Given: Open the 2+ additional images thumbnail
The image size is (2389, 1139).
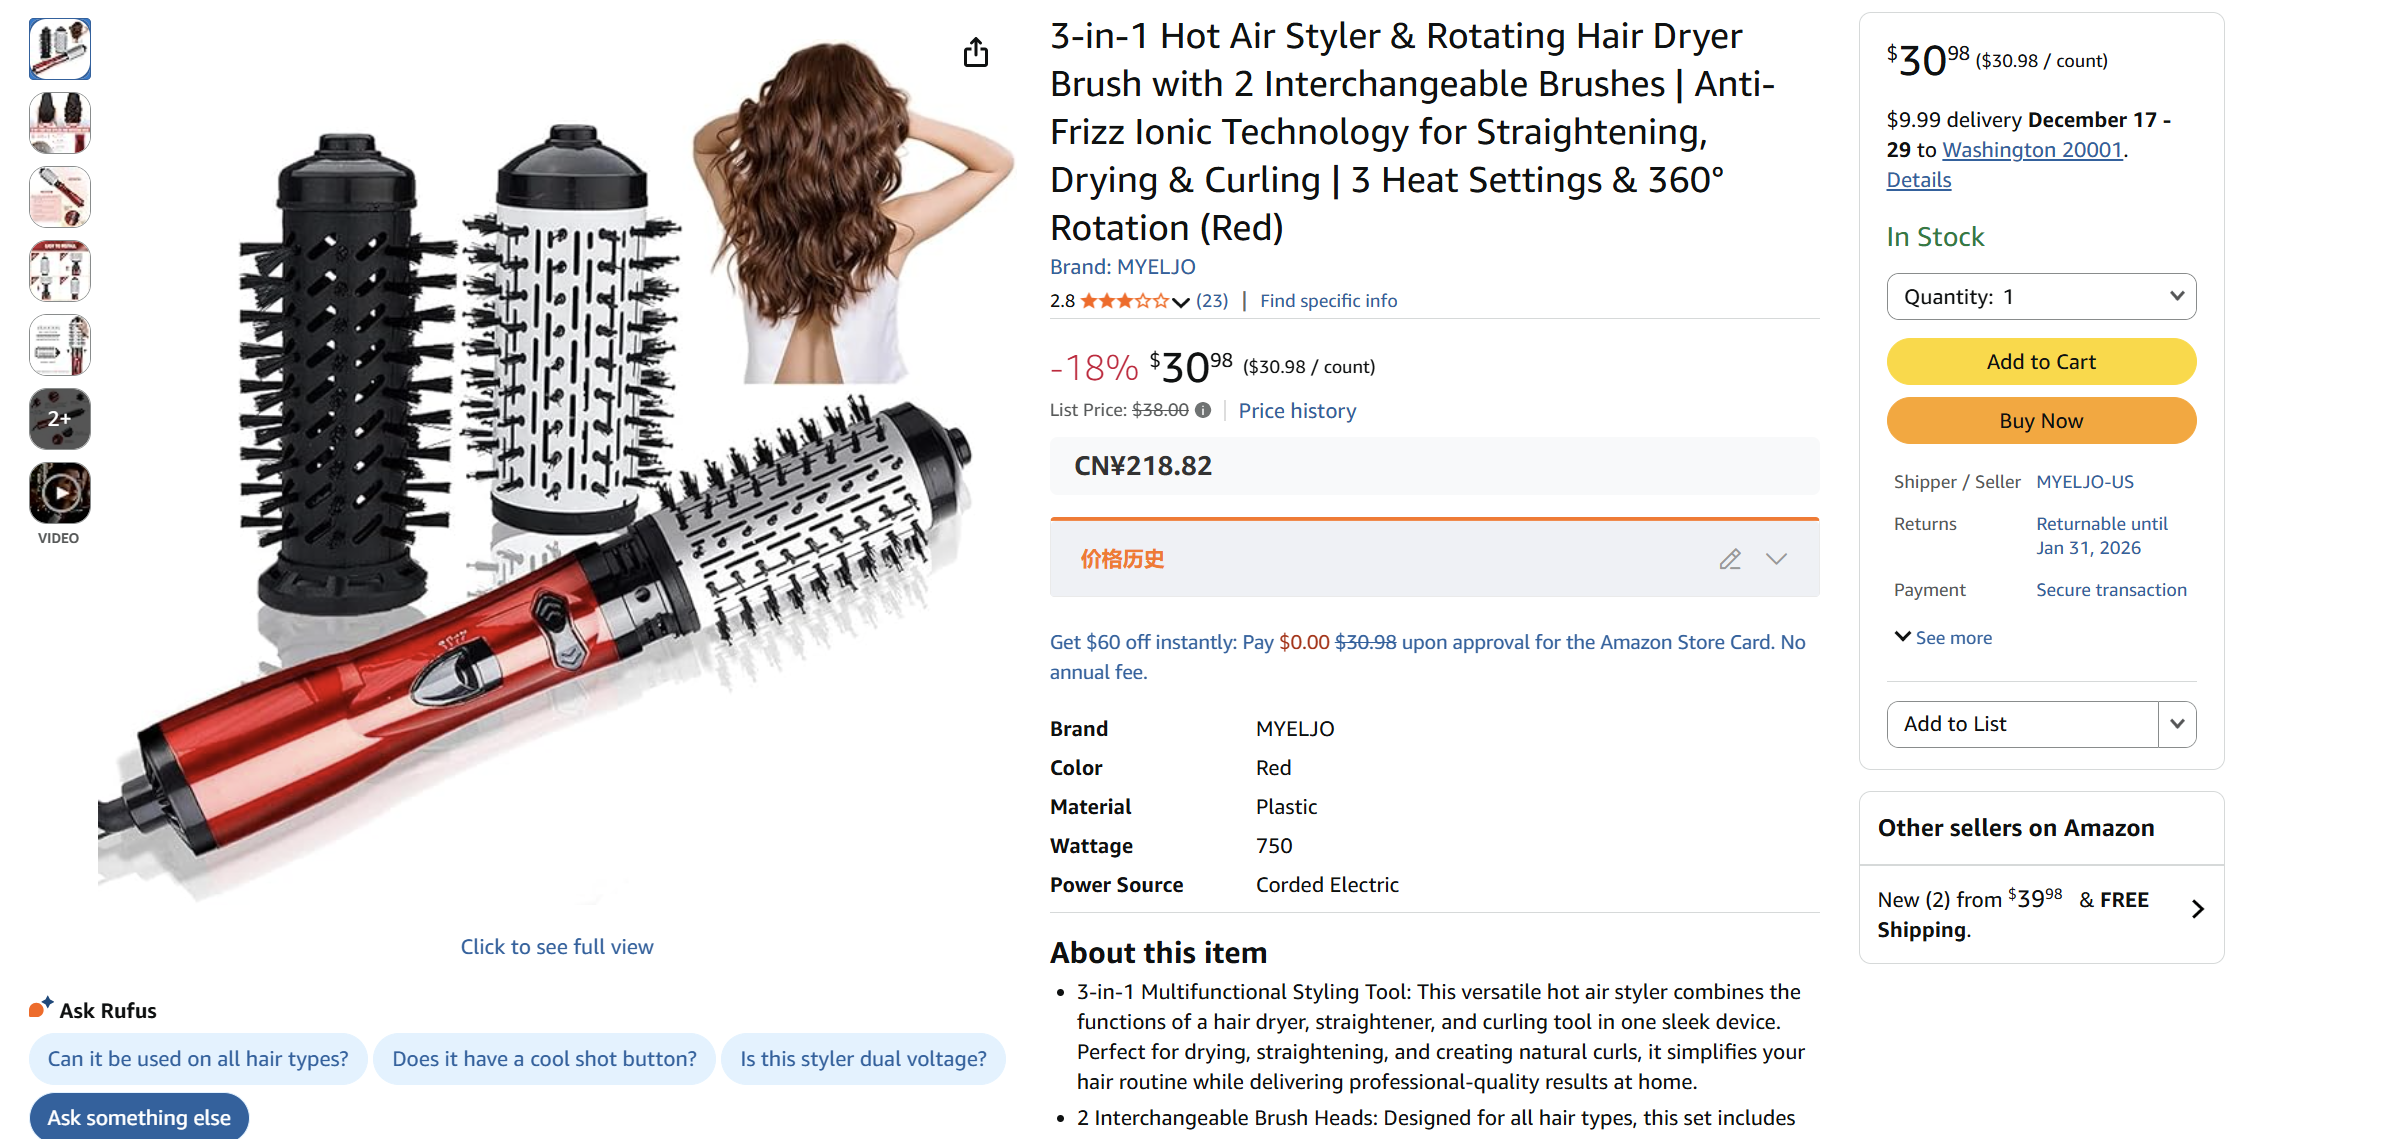Looking at the screenshot, I should click(59, 418).
